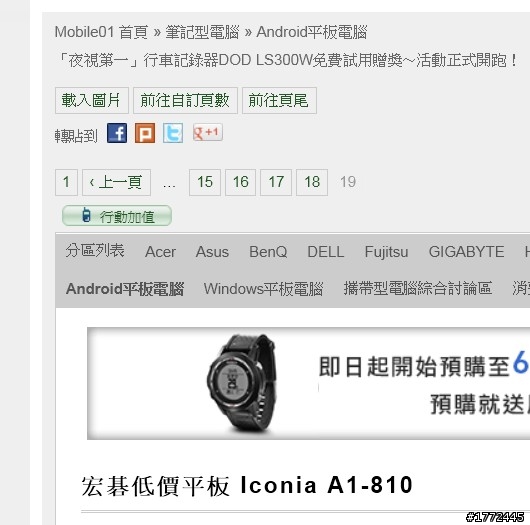Click 載入圖片 to load images
Viewport: 530px width, 525px height.
92,100
